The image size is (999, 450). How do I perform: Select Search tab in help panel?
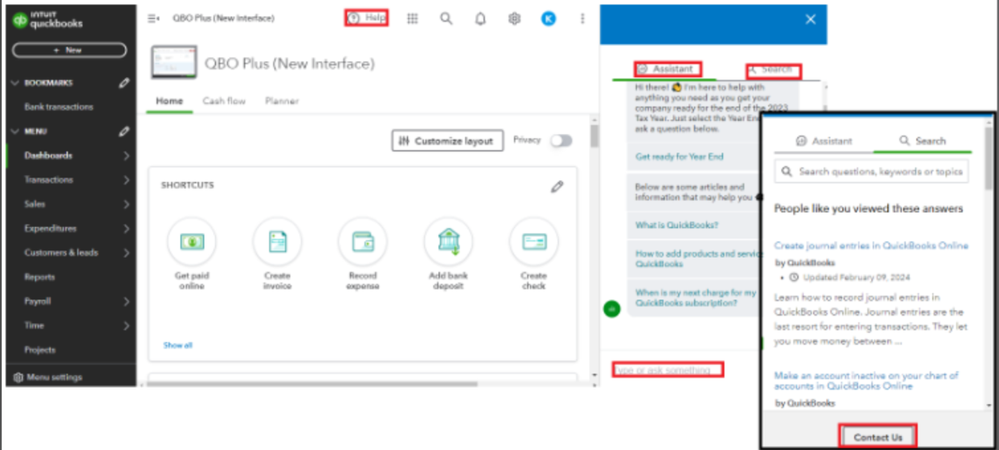773,70
